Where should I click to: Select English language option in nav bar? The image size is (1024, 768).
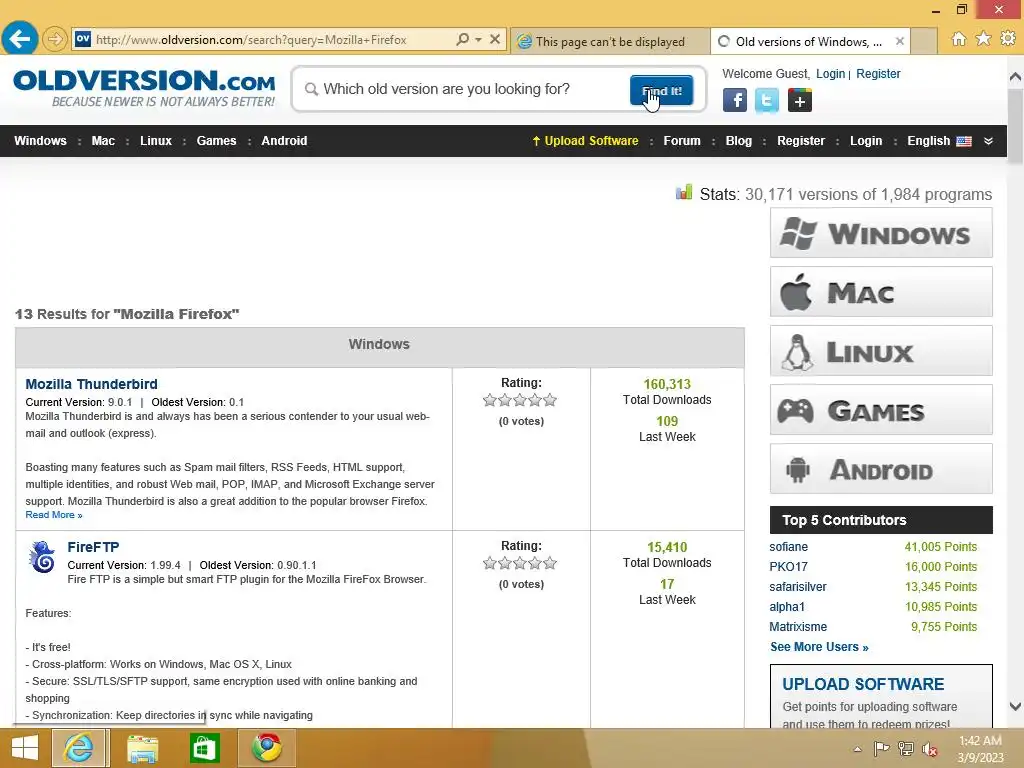coord(939,141)
